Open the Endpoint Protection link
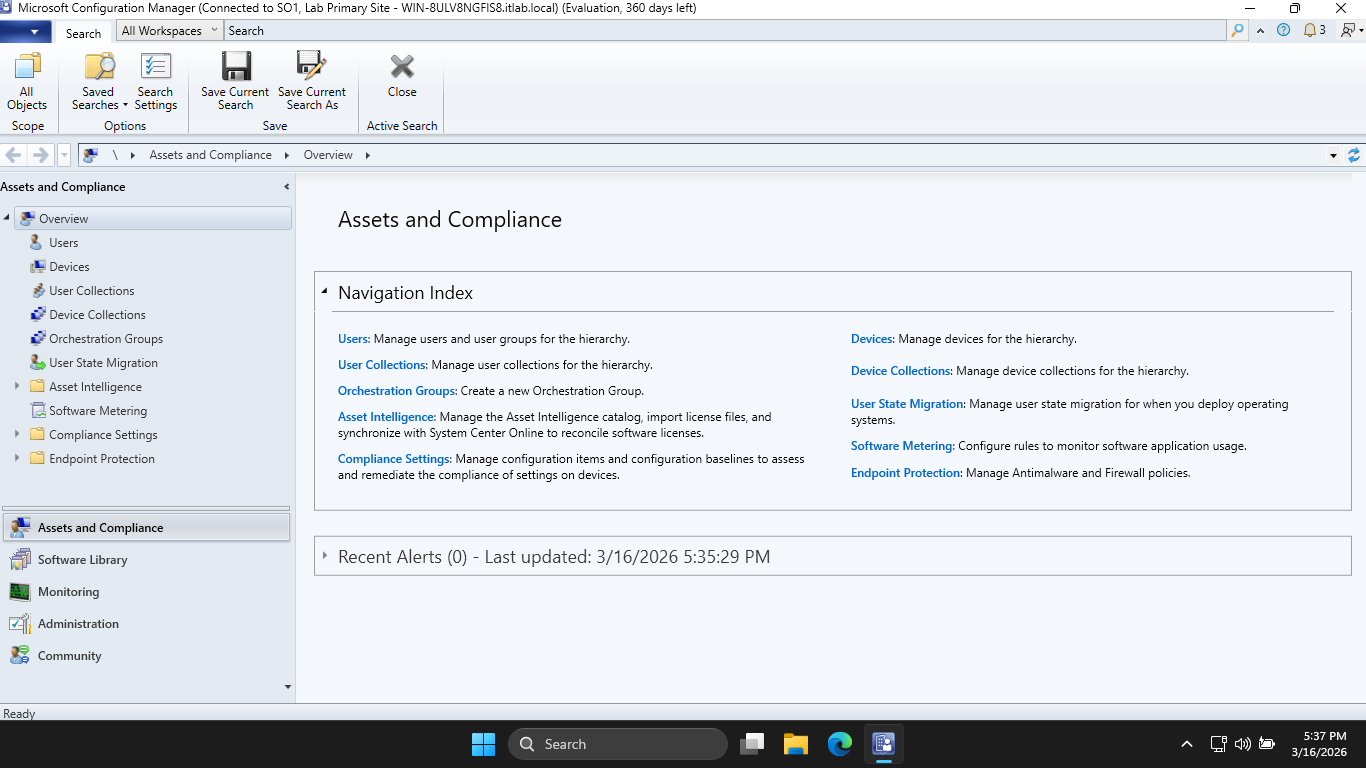The height and width of the screenshot is (768, 1366). (x=905, y=473)
